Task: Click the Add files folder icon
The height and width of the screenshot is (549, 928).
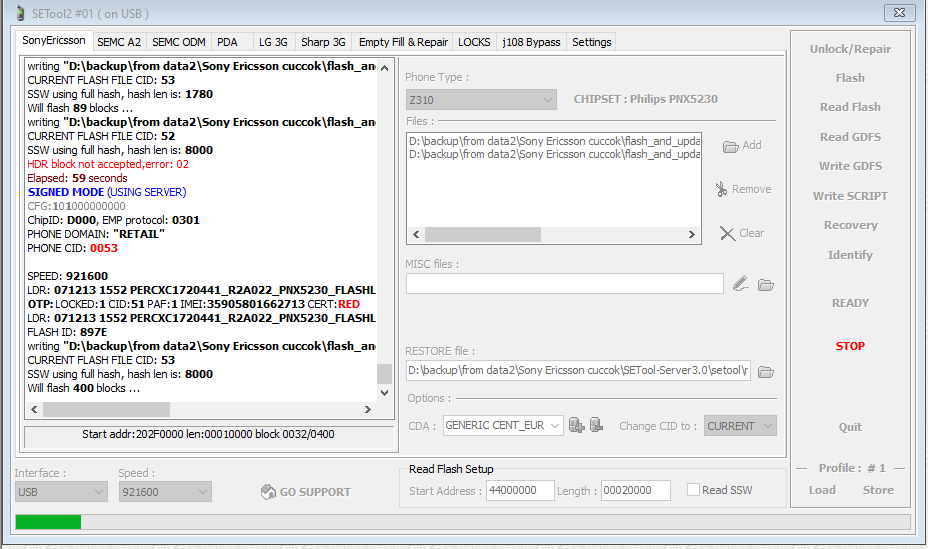Action: pos(731,146)
